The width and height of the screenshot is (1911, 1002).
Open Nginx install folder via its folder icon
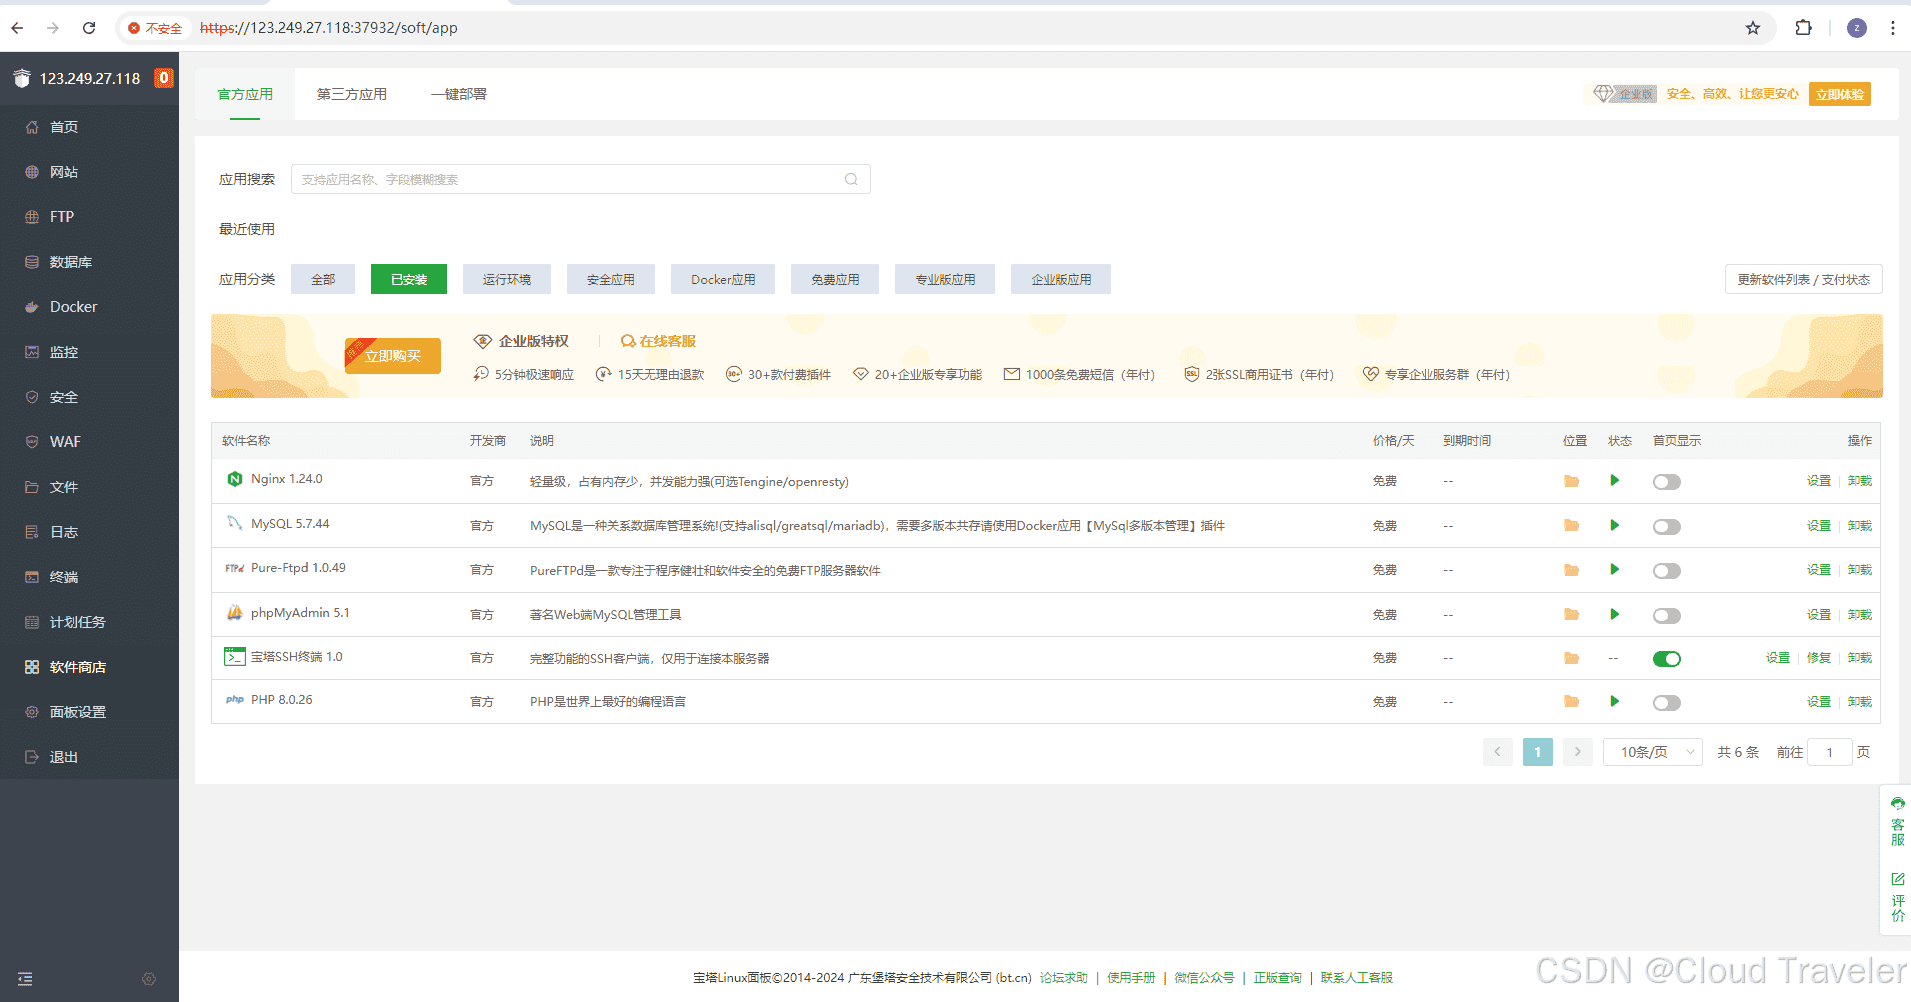[x=1571, y=481]
